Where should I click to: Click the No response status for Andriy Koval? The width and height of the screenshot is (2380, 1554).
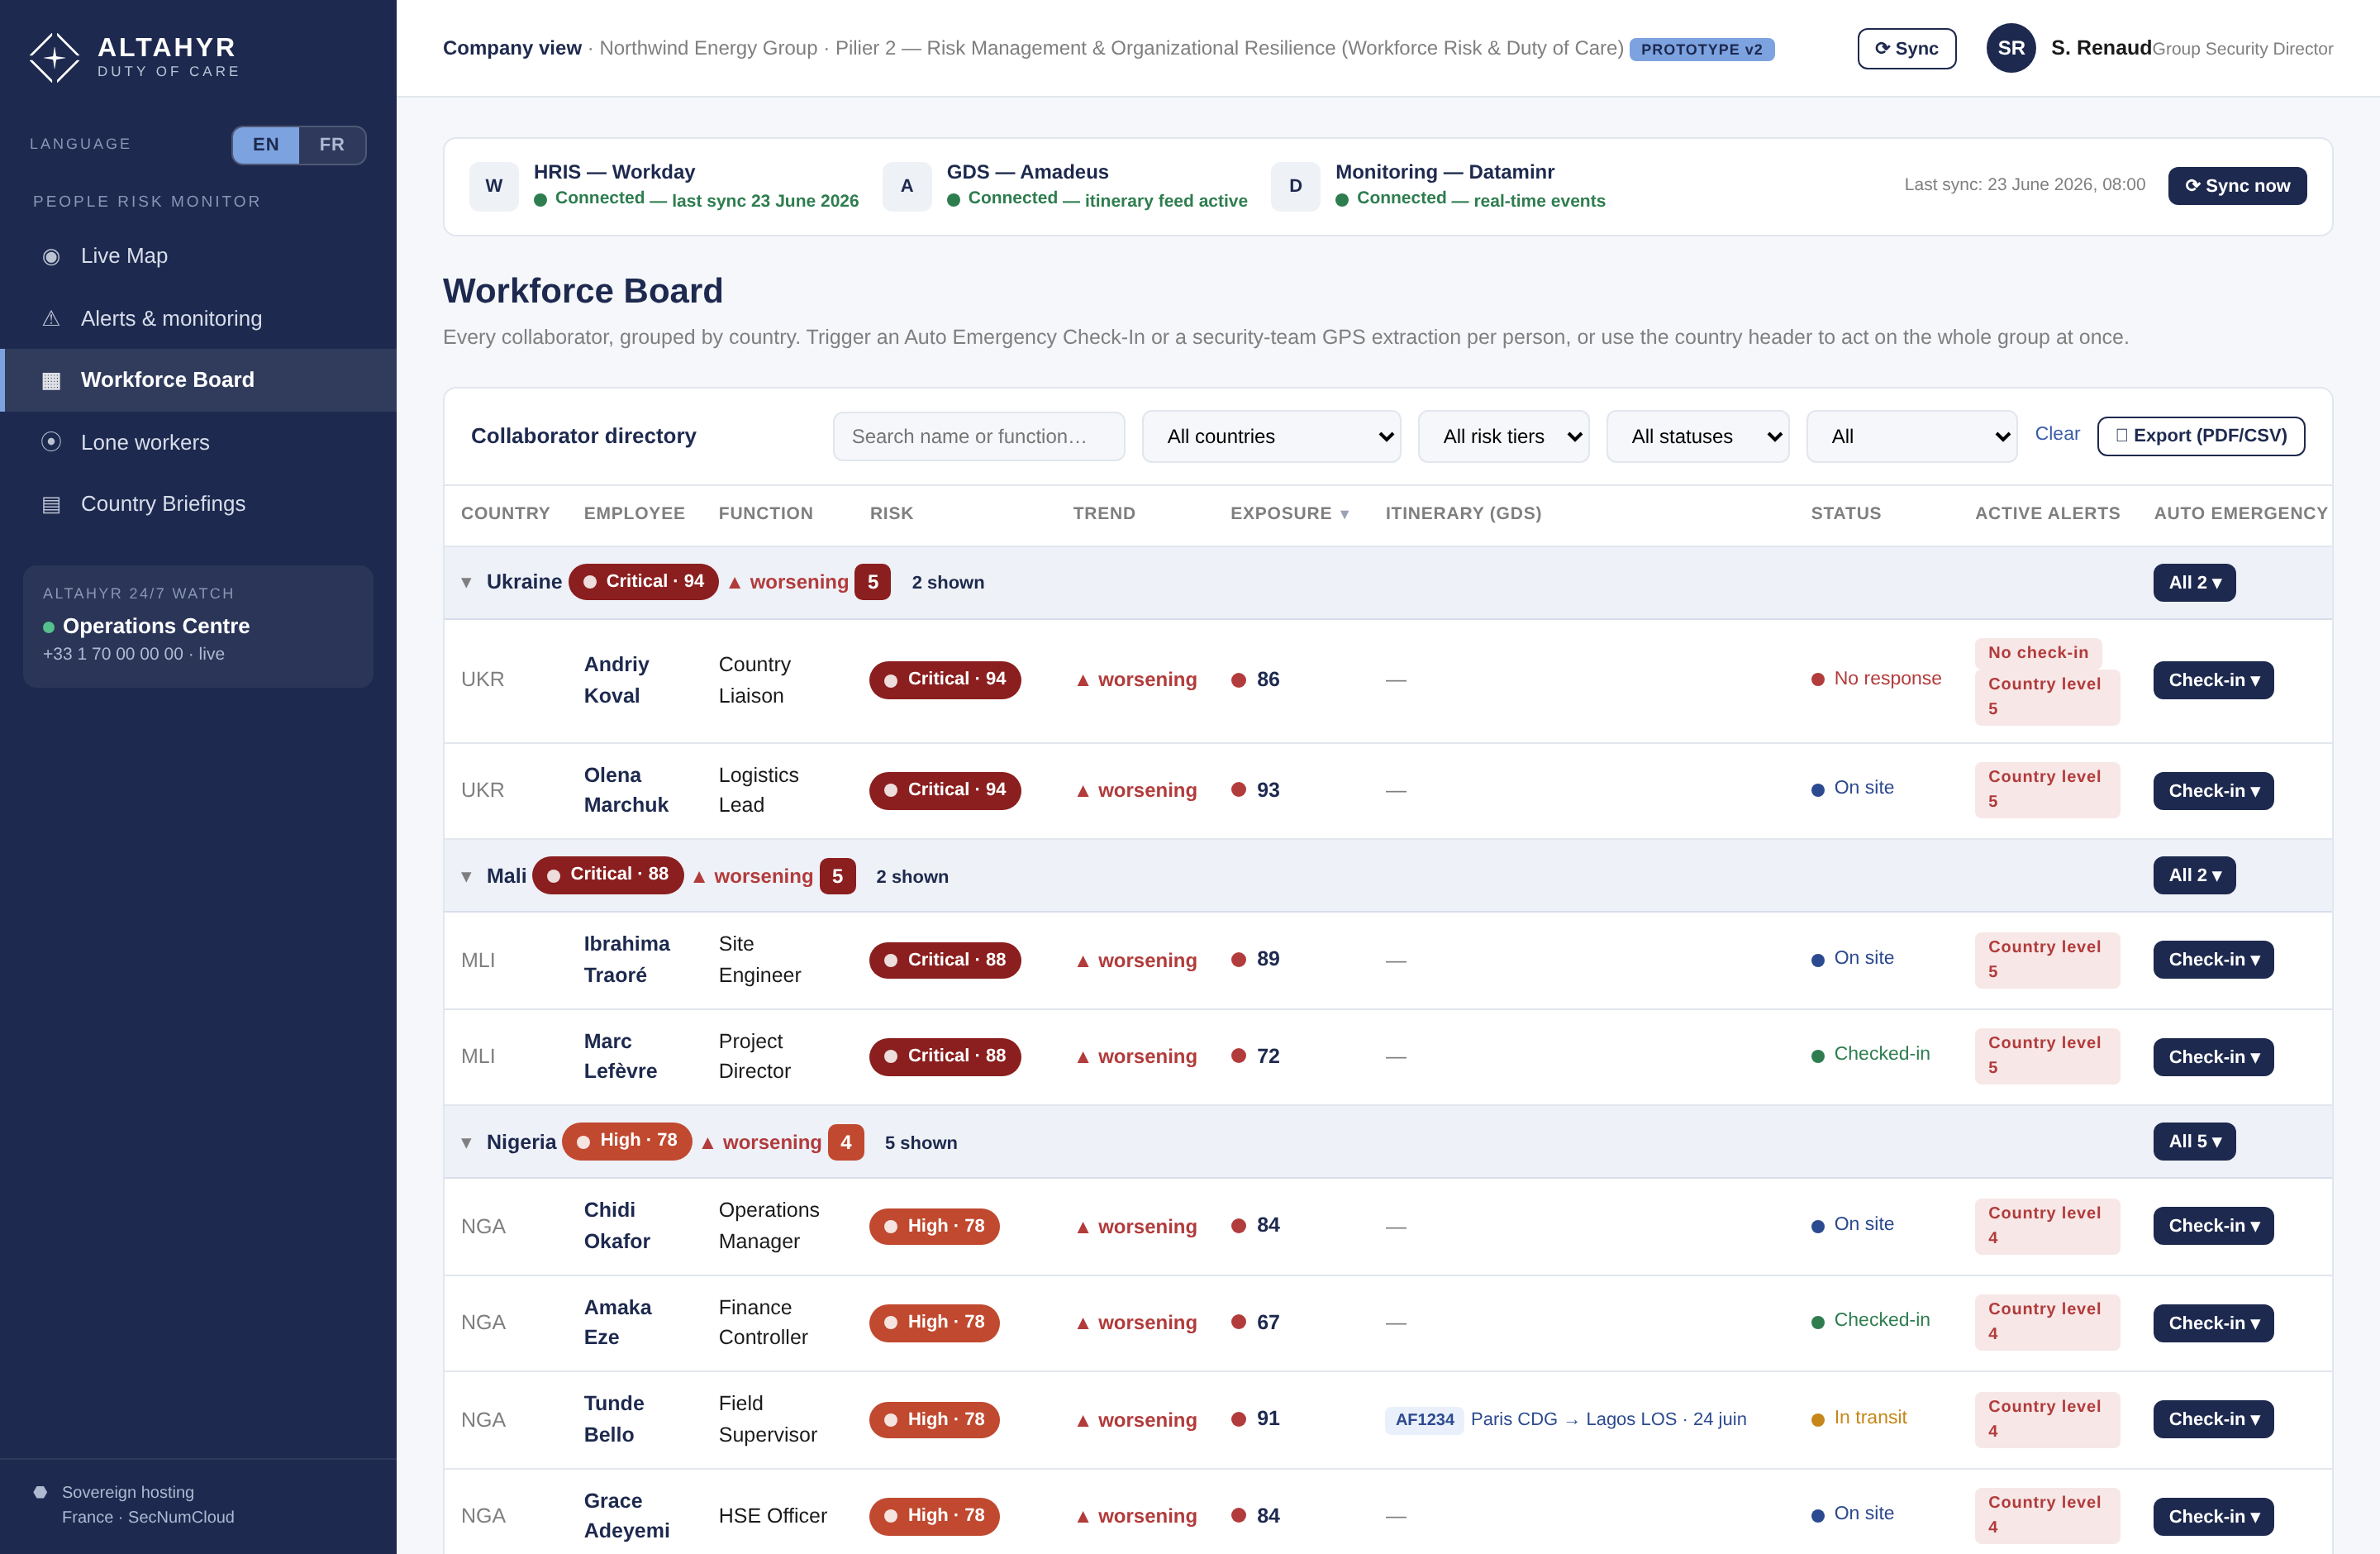[1876, 679]
